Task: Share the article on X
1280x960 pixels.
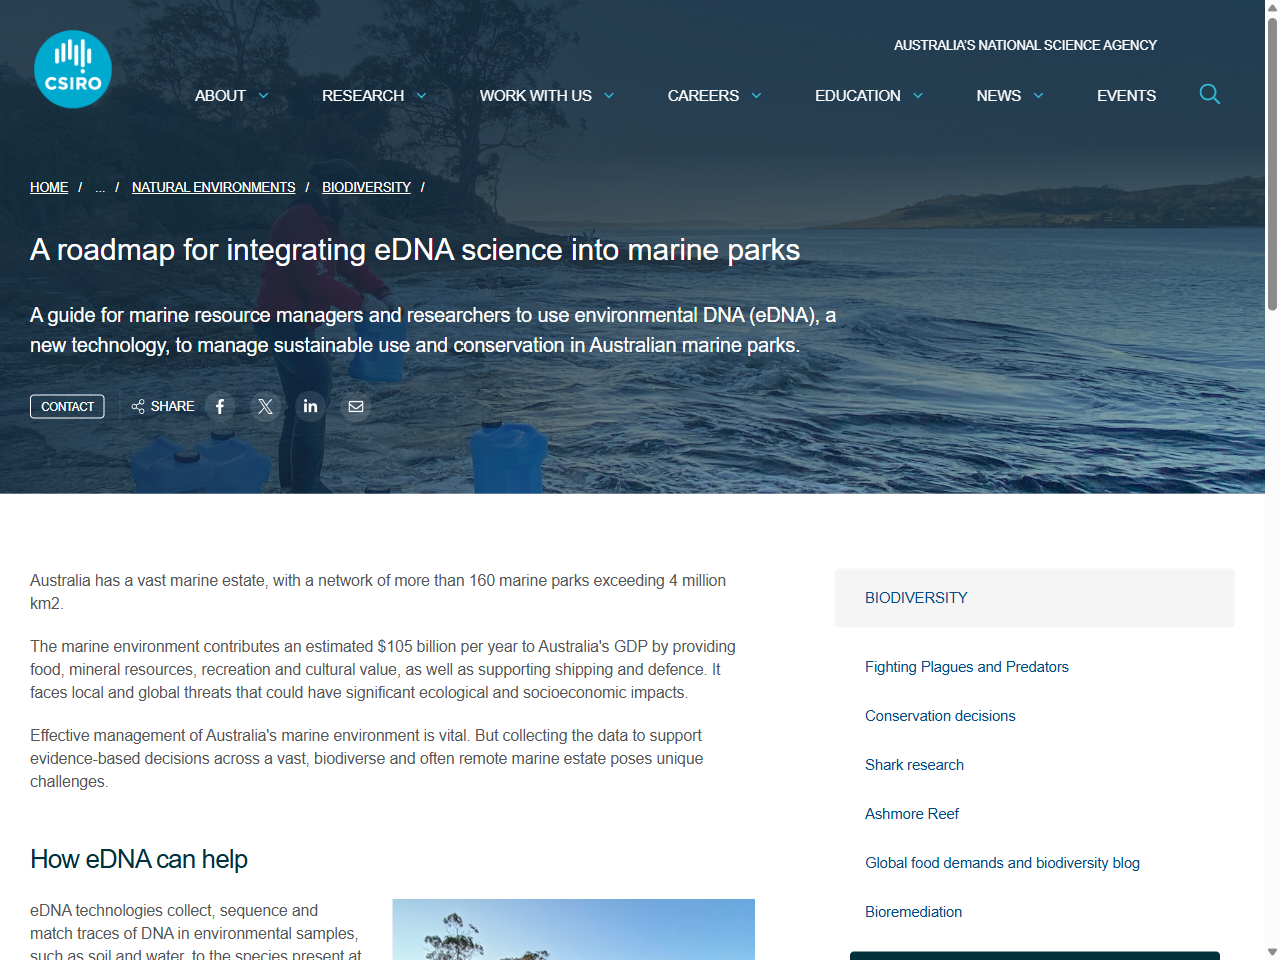Action: 265,406
